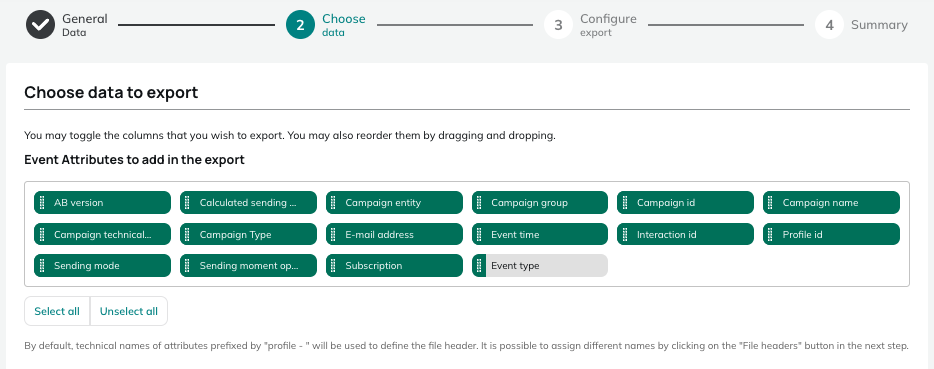Screen dimensions: 934x369
Task: Click the Select all button
Action: tap(57, 311)
